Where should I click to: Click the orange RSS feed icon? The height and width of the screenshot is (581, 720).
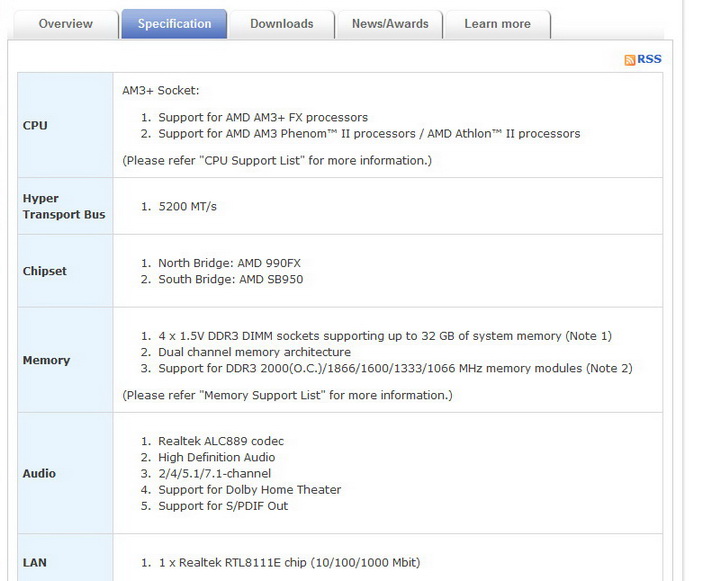[x=630, y=60]
